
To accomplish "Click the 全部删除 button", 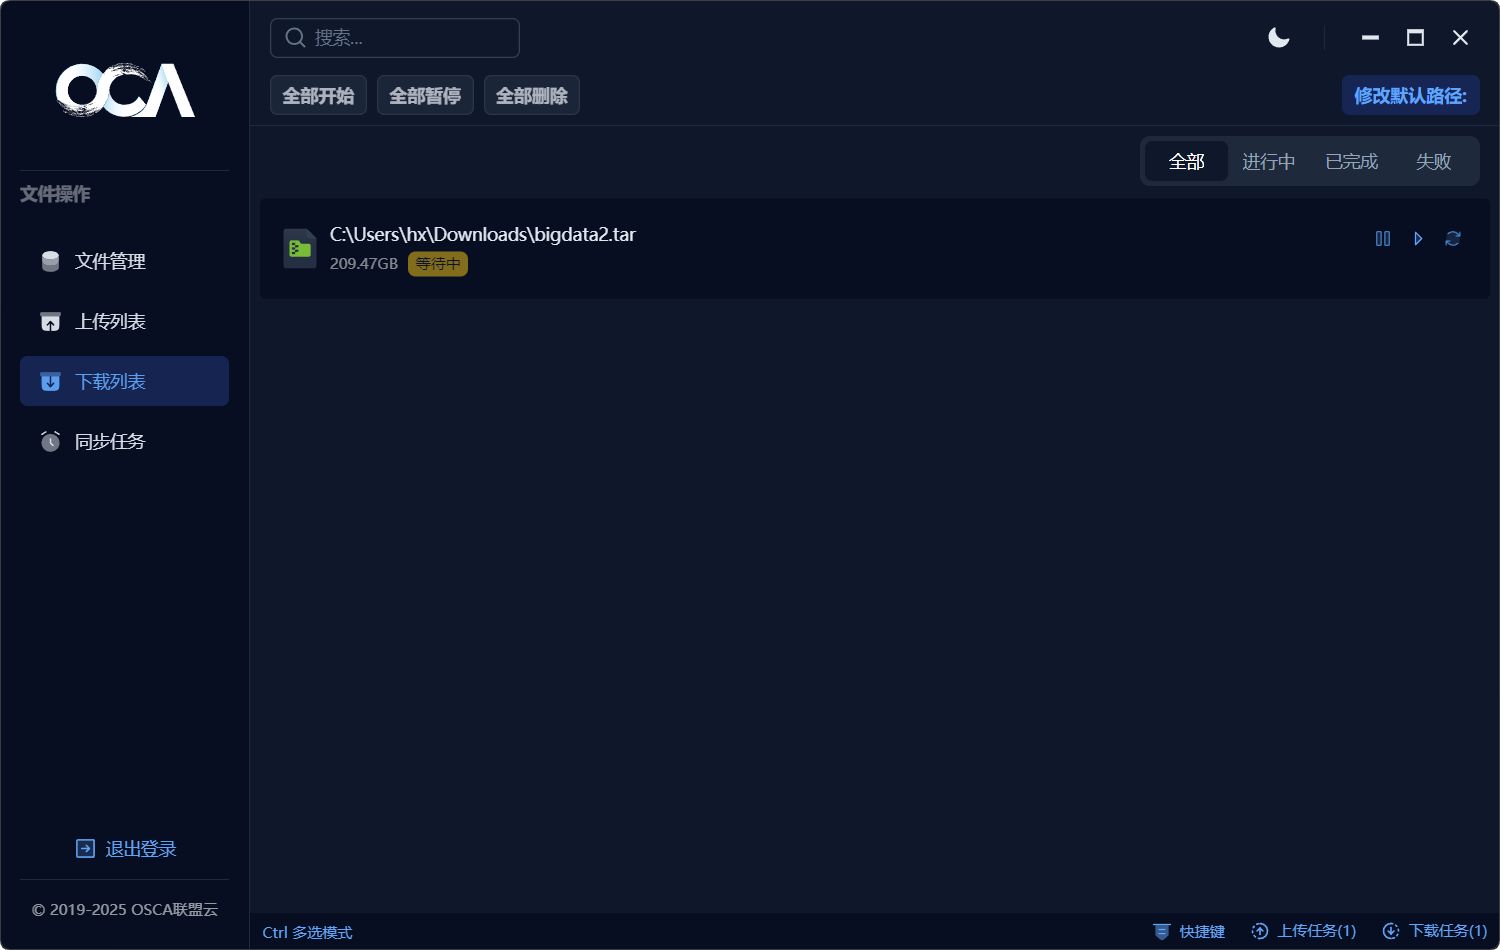I will point(532,96).
